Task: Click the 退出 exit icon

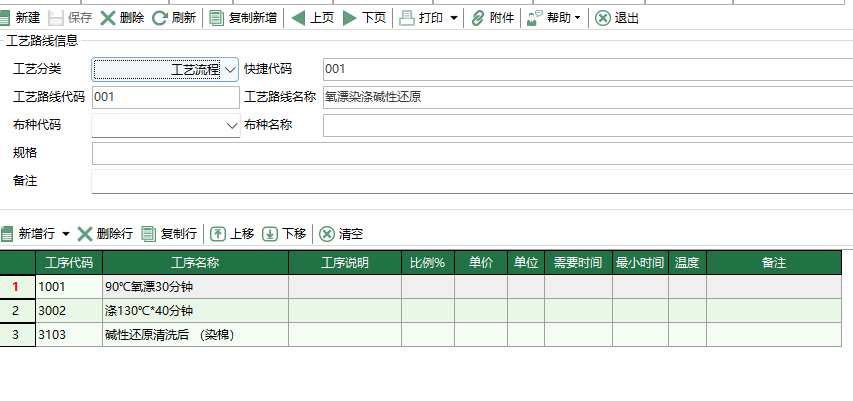Action: click(x=602, y=18)
